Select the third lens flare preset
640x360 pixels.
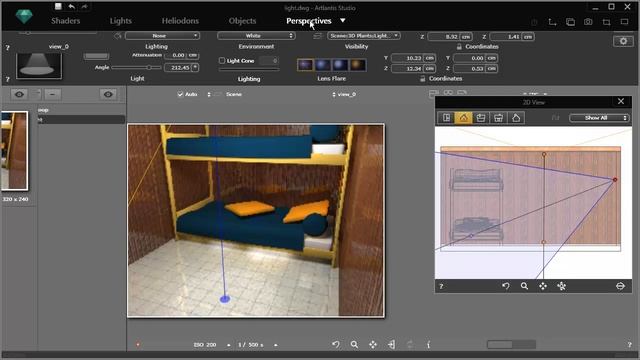[x=340, y=65]
